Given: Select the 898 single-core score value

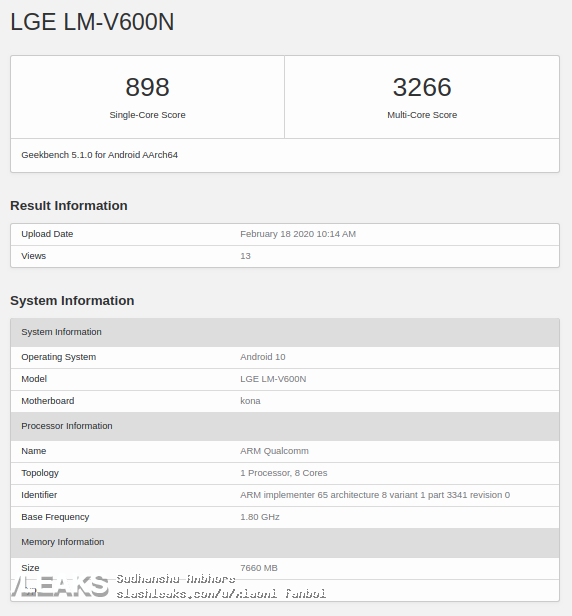Looking at the screenshot, I should click(x=147, y=87).
